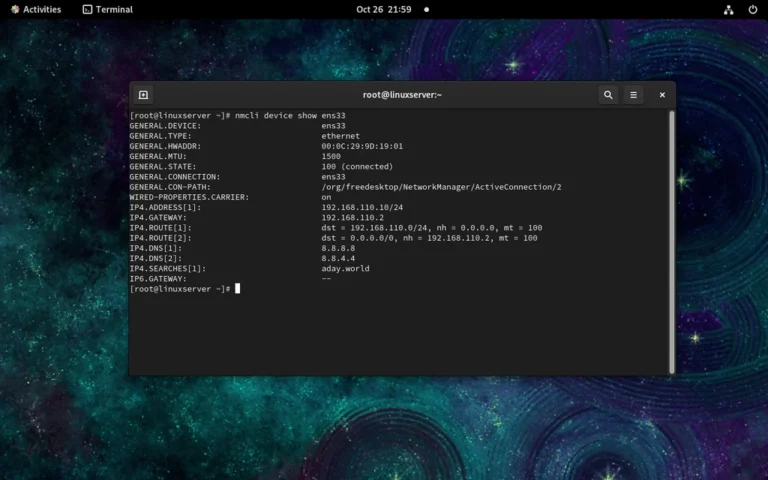
Task: Open the Terminal application menu
Action: (x=114, y=9)
